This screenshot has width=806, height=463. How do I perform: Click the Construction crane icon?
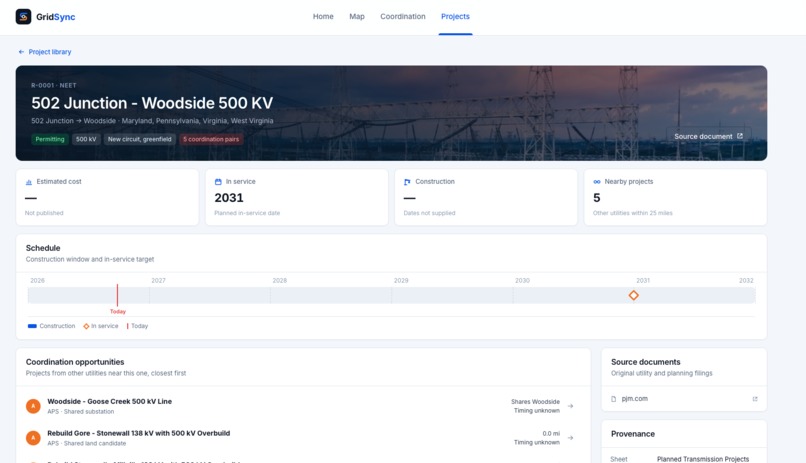click(x=407, y=182)
